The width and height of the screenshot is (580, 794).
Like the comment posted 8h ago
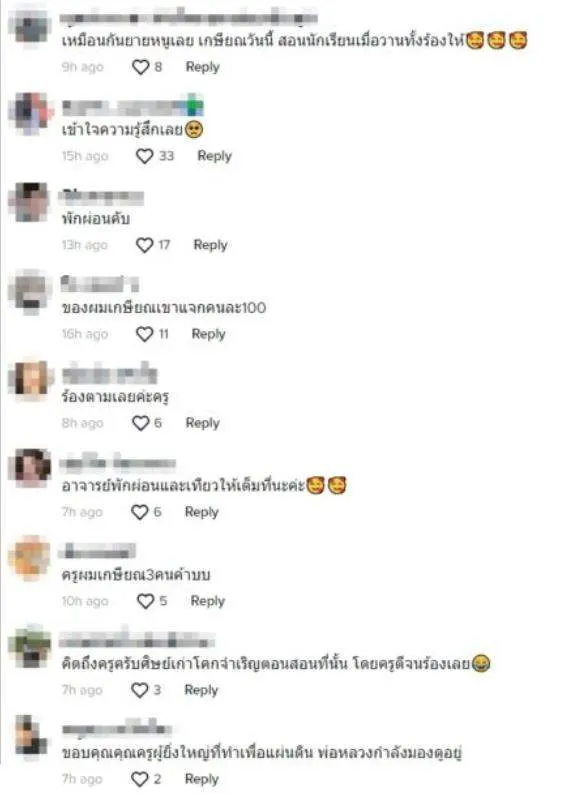click(x=140, y=423)
